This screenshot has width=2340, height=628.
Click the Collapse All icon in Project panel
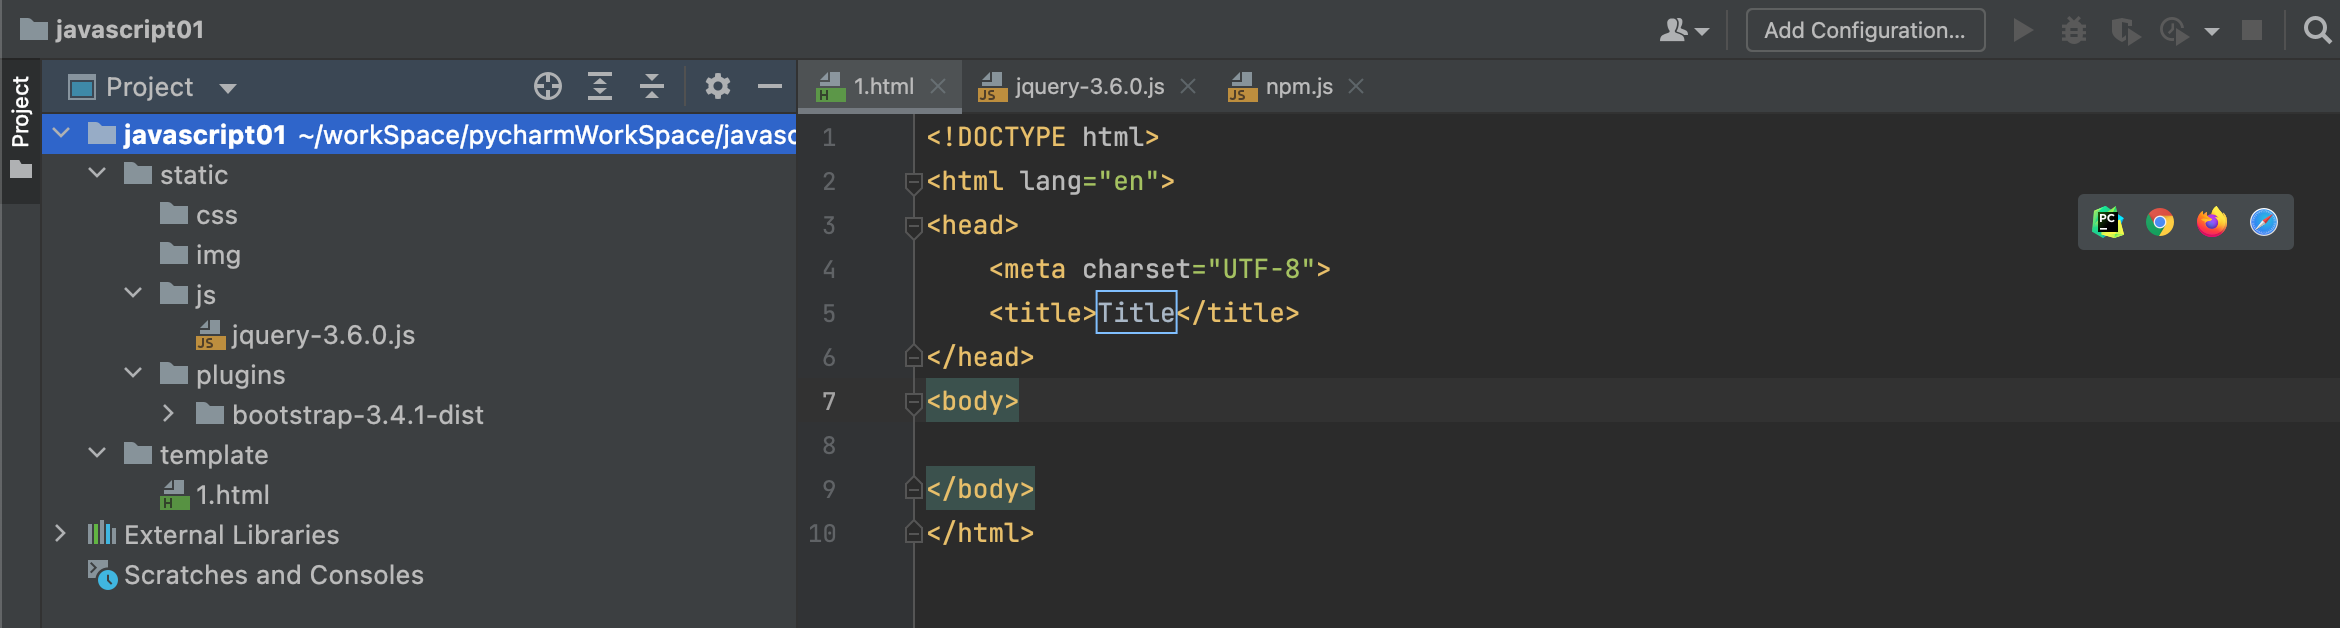click(x=652, y=87)
